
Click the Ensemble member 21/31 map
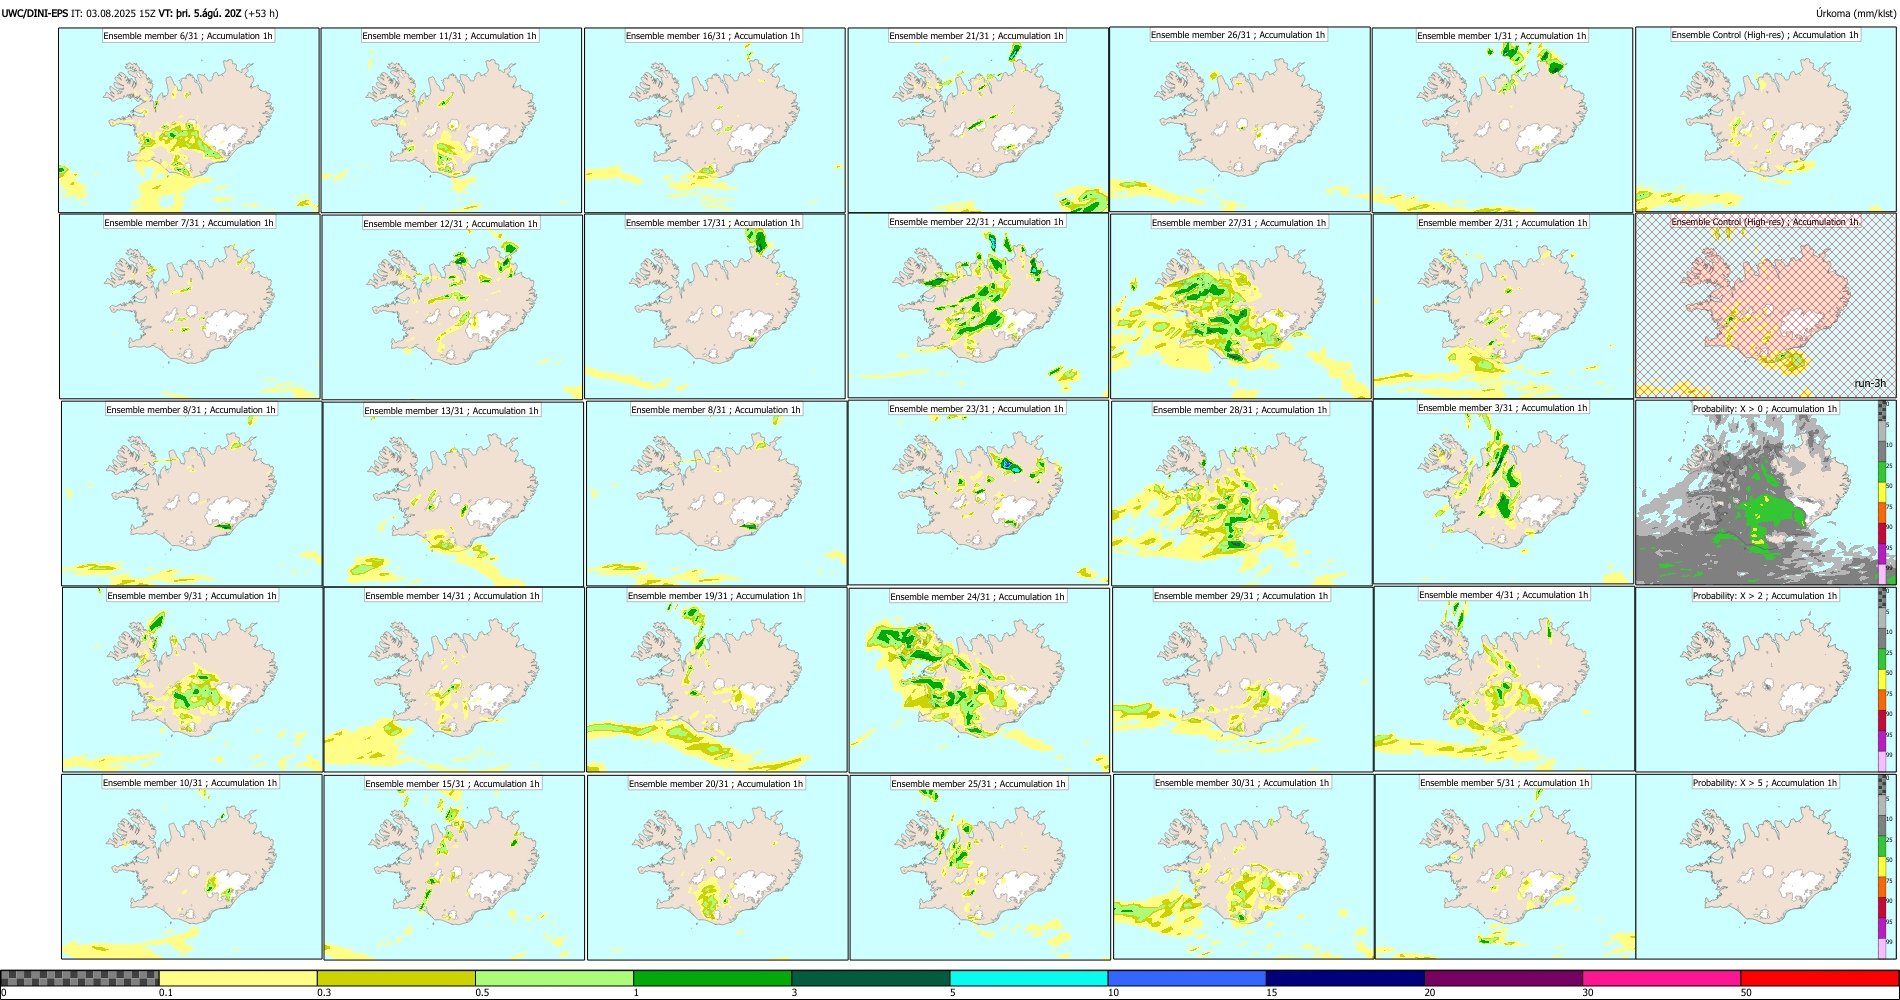978,120
